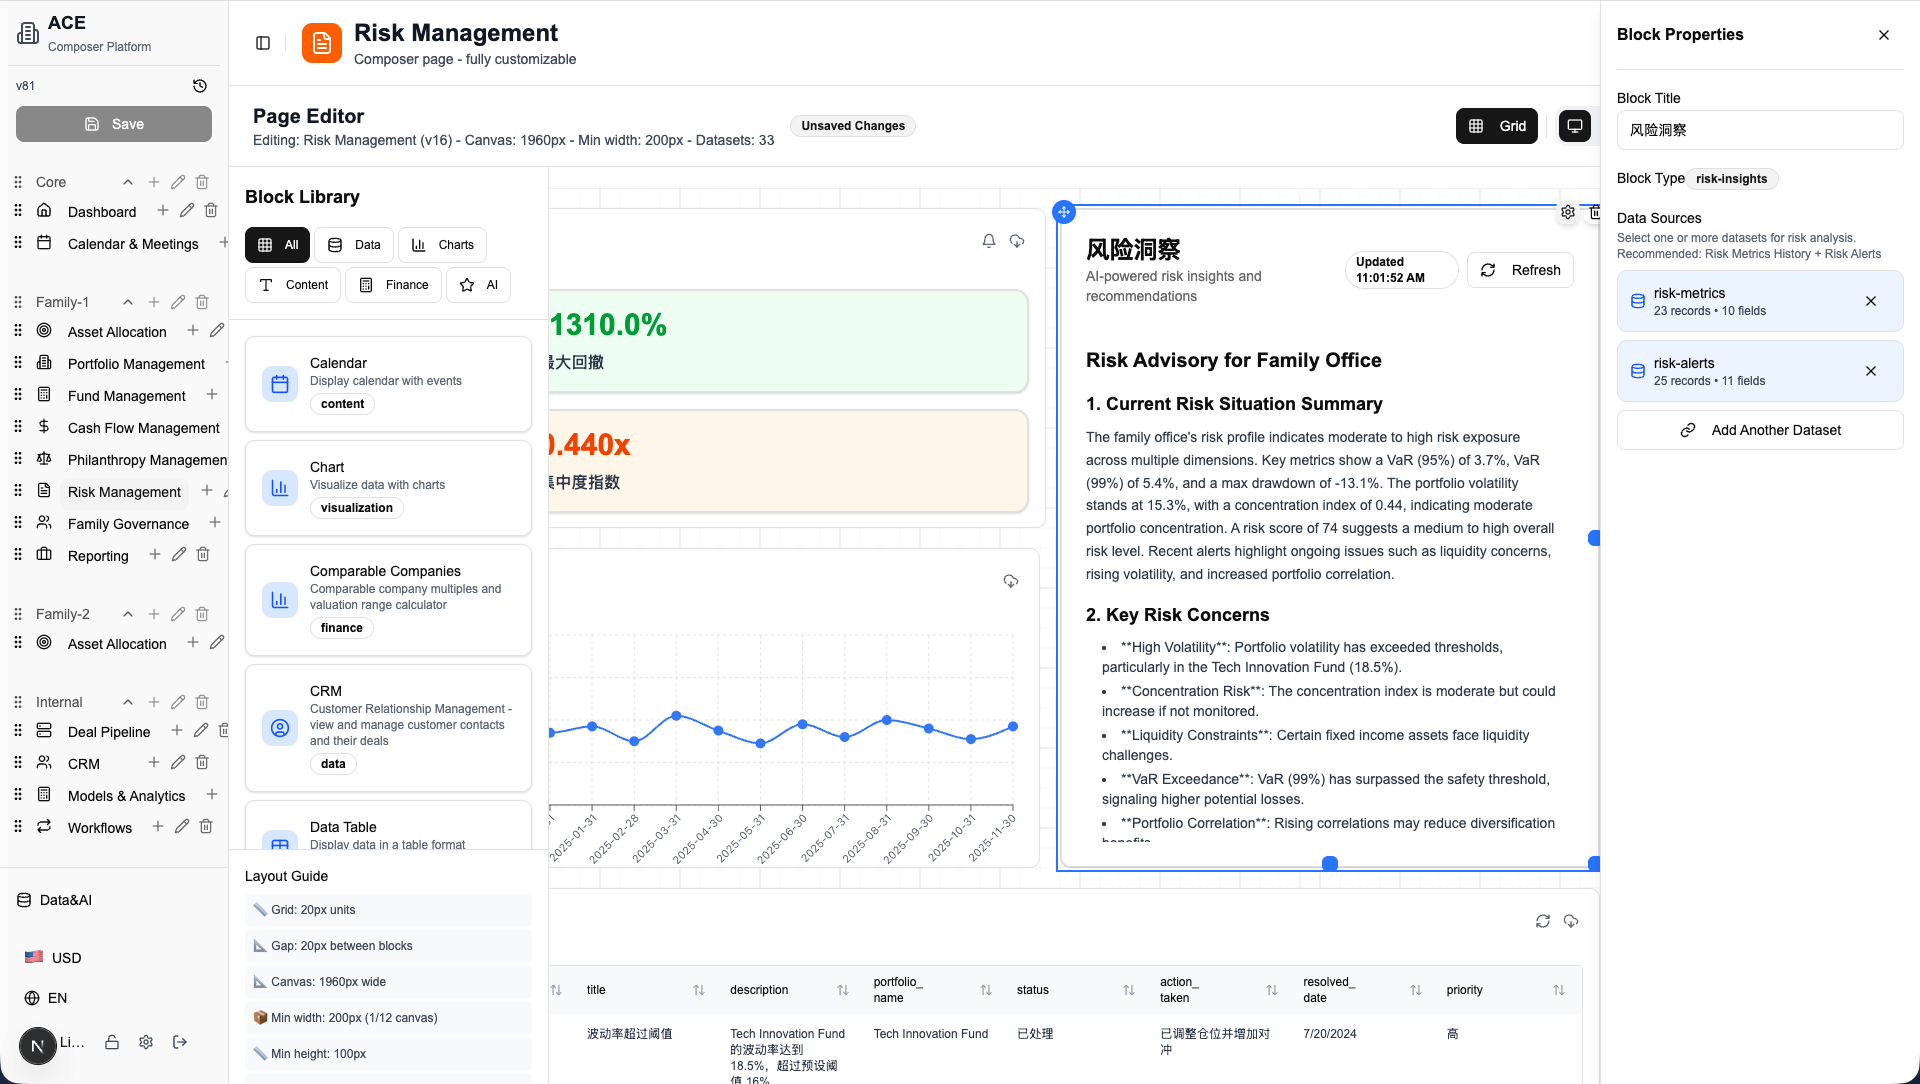The width and height of the screenshot is (1920, 1084).
Task: Select the Charts tab in Block Library
Action: coord(442,245)
